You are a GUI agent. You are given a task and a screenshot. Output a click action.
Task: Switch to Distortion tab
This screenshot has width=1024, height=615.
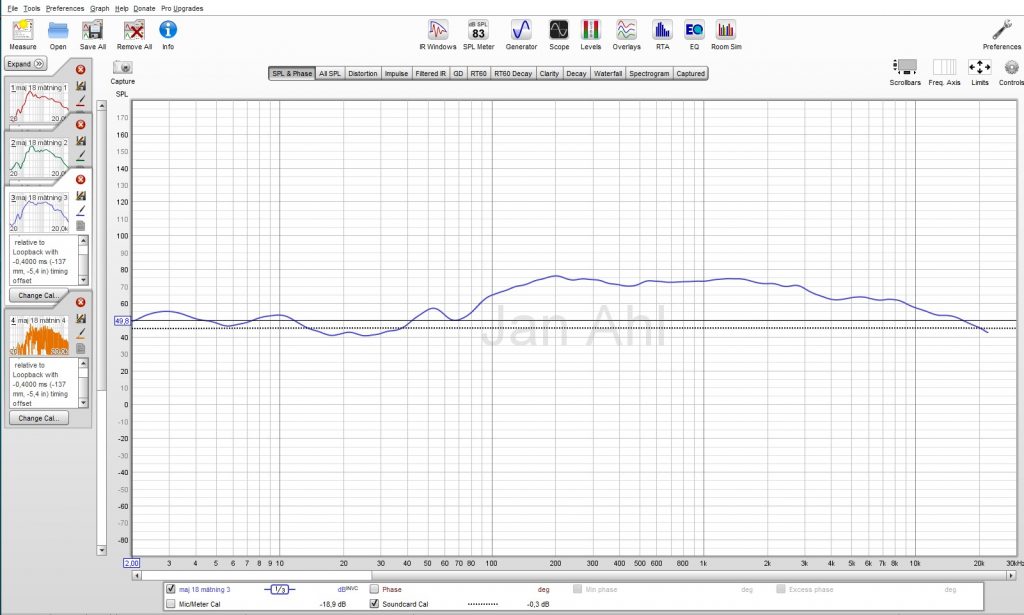coord(362,74)
